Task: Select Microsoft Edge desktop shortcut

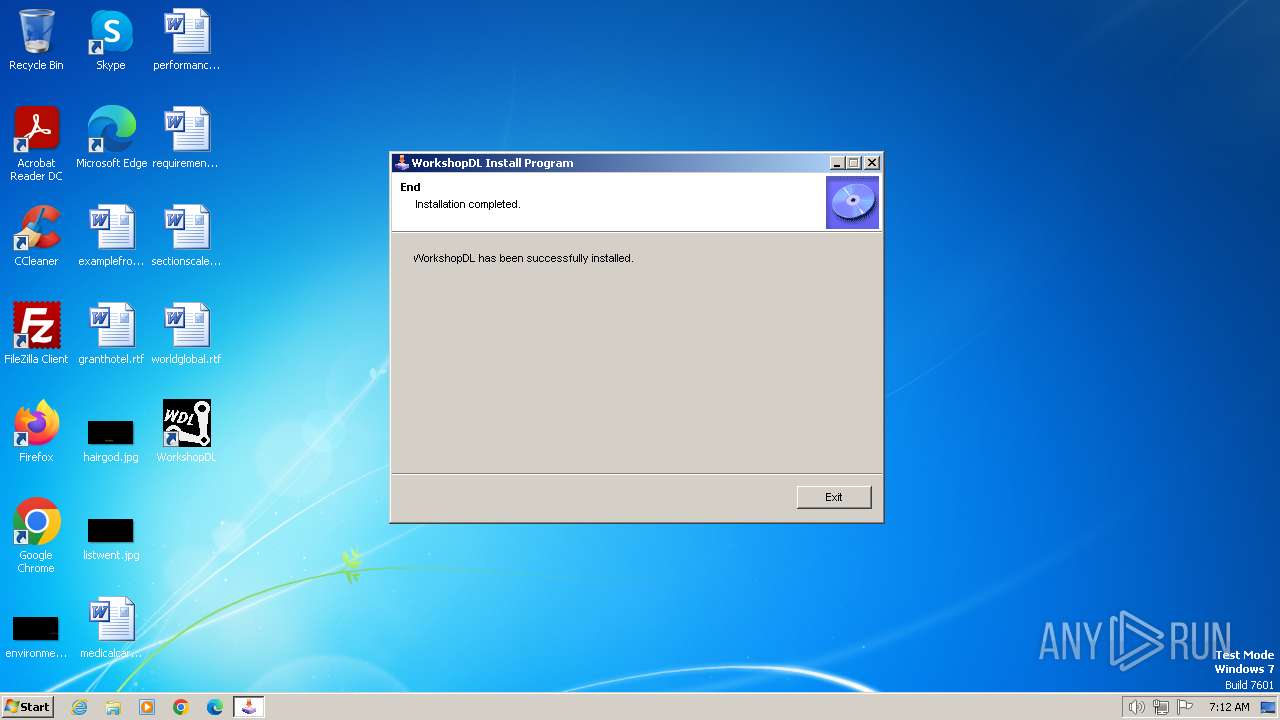Action: point(111,139)
